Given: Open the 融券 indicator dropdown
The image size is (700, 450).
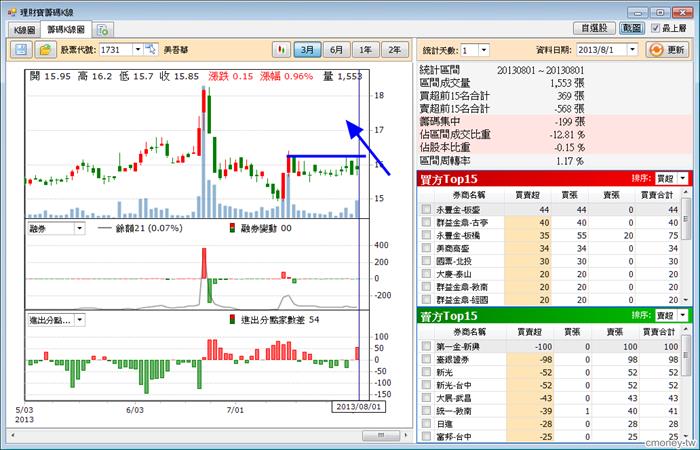Looking at the screenshot, I should (80, 229).
